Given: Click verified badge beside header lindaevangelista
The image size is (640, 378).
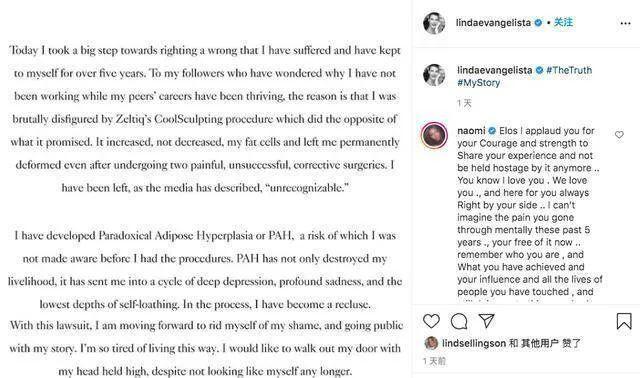Looking at the screenshot, I should pos(538,23).
